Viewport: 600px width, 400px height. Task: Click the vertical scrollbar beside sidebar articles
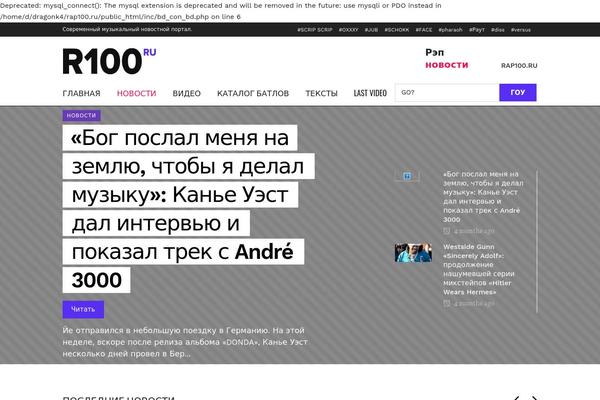click(537, 242)
